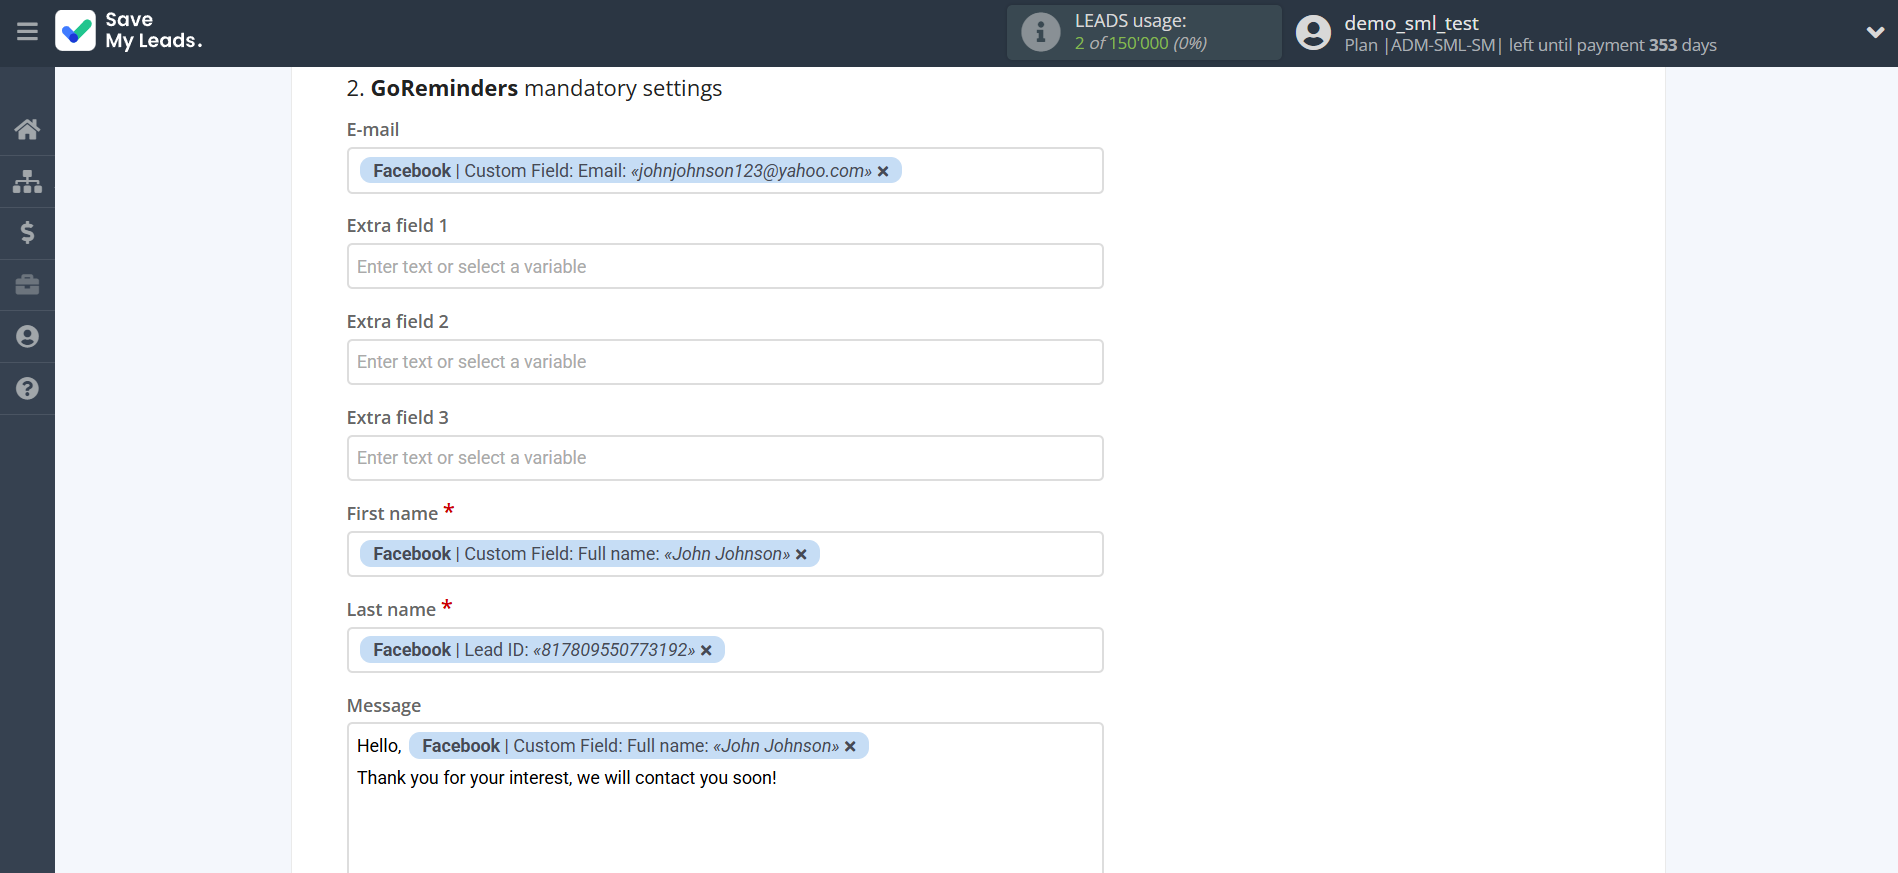
Task: Expand the account dropdown chevron
Action: point(1875,32)
